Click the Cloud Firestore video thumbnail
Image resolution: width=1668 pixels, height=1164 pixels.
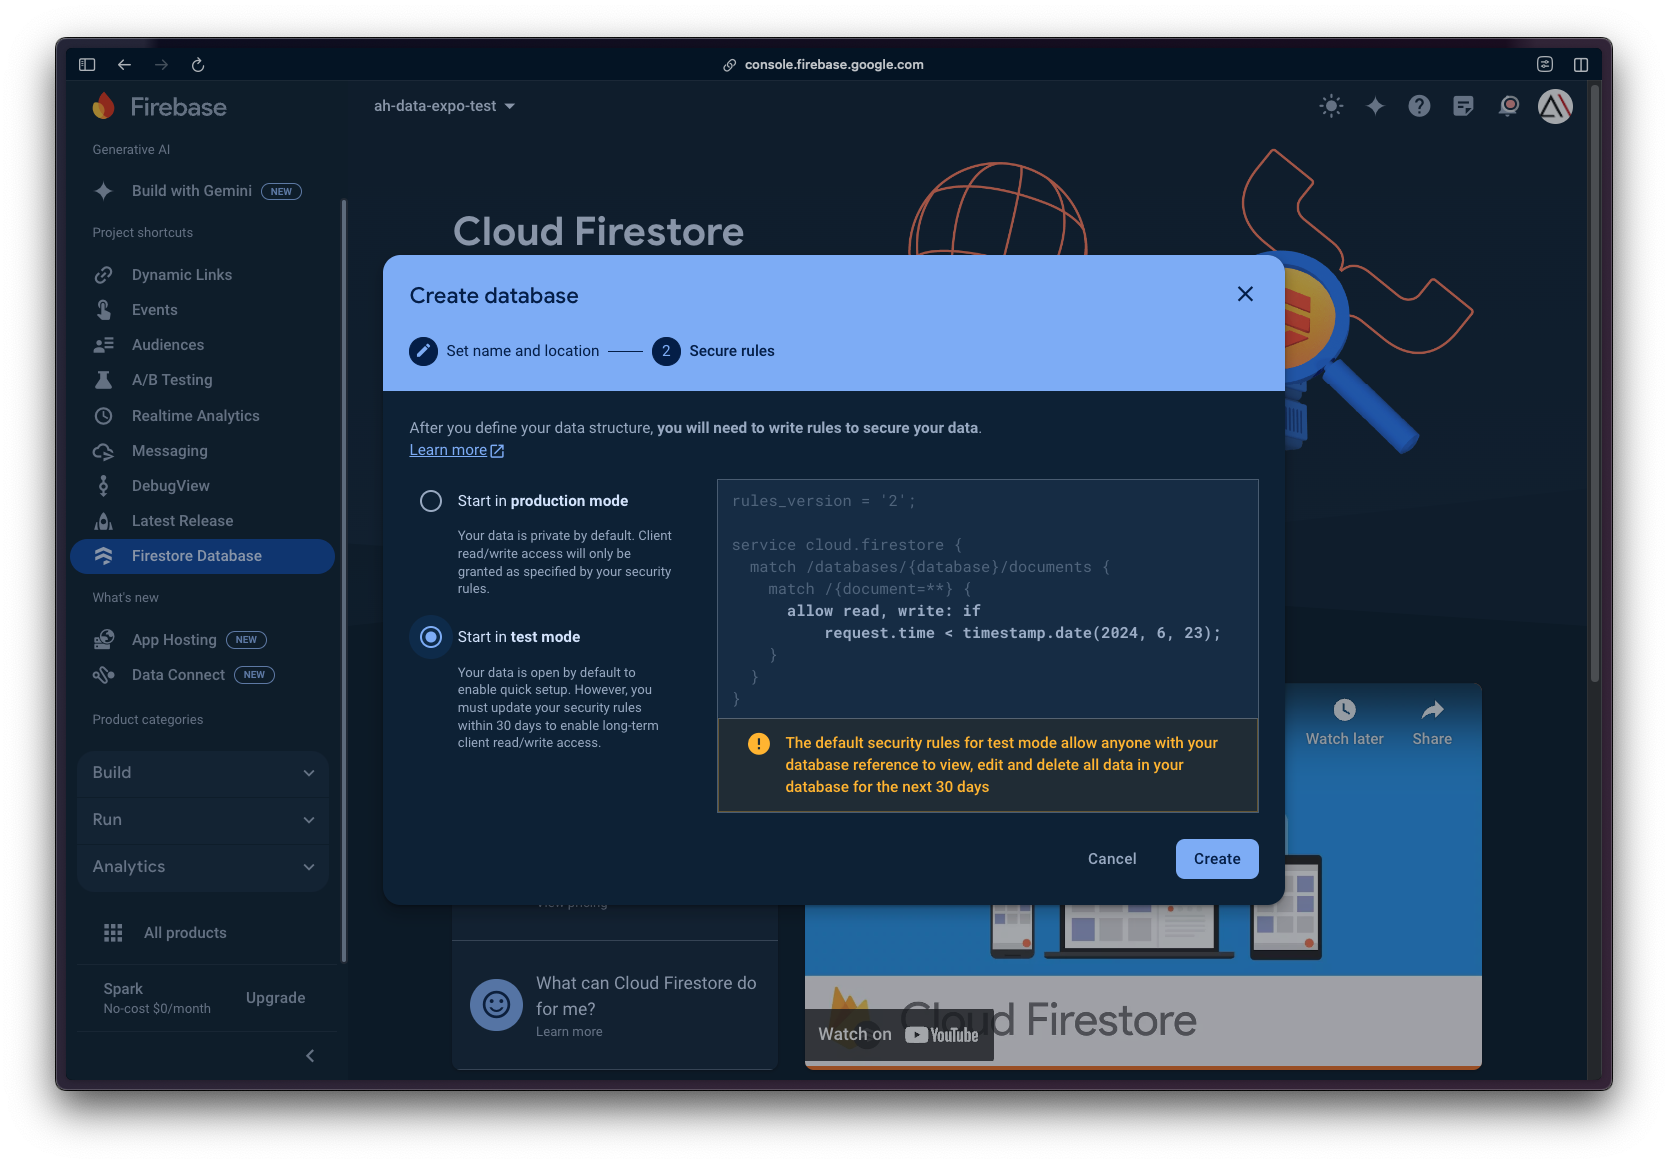[1143, 877]
